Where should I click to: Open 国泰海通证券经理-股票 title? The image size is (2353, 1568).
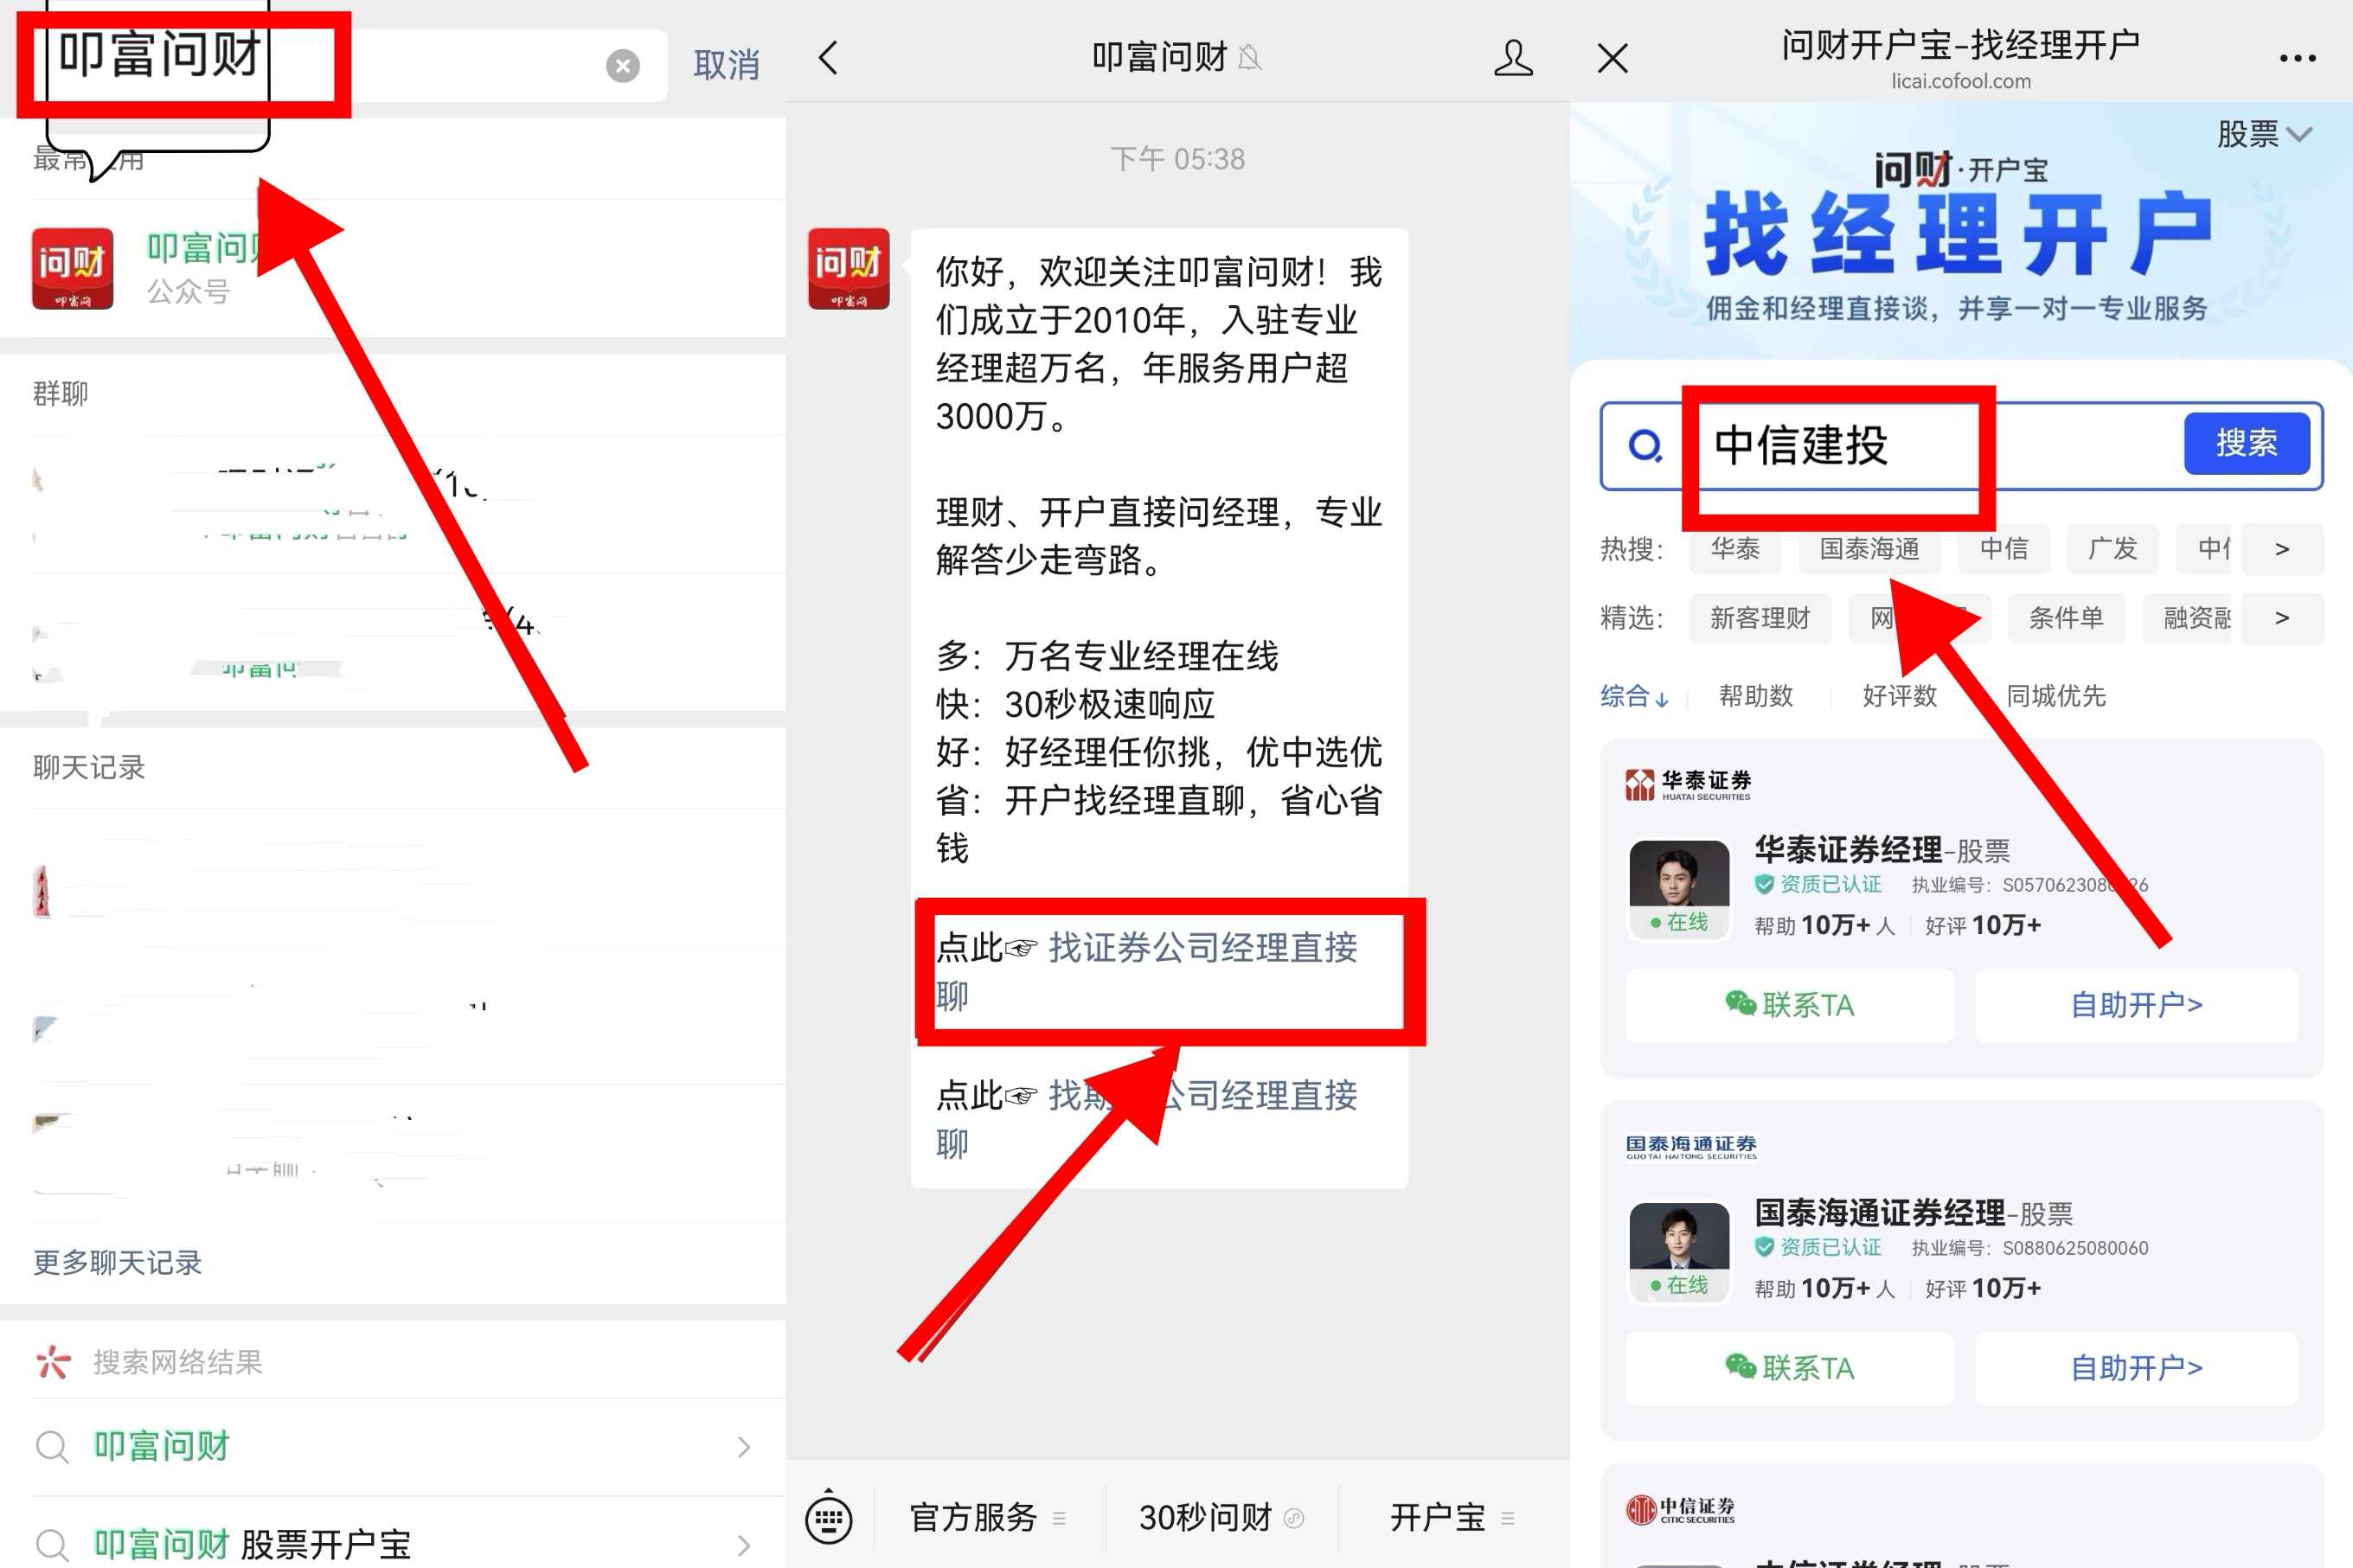(1913, 1213)
